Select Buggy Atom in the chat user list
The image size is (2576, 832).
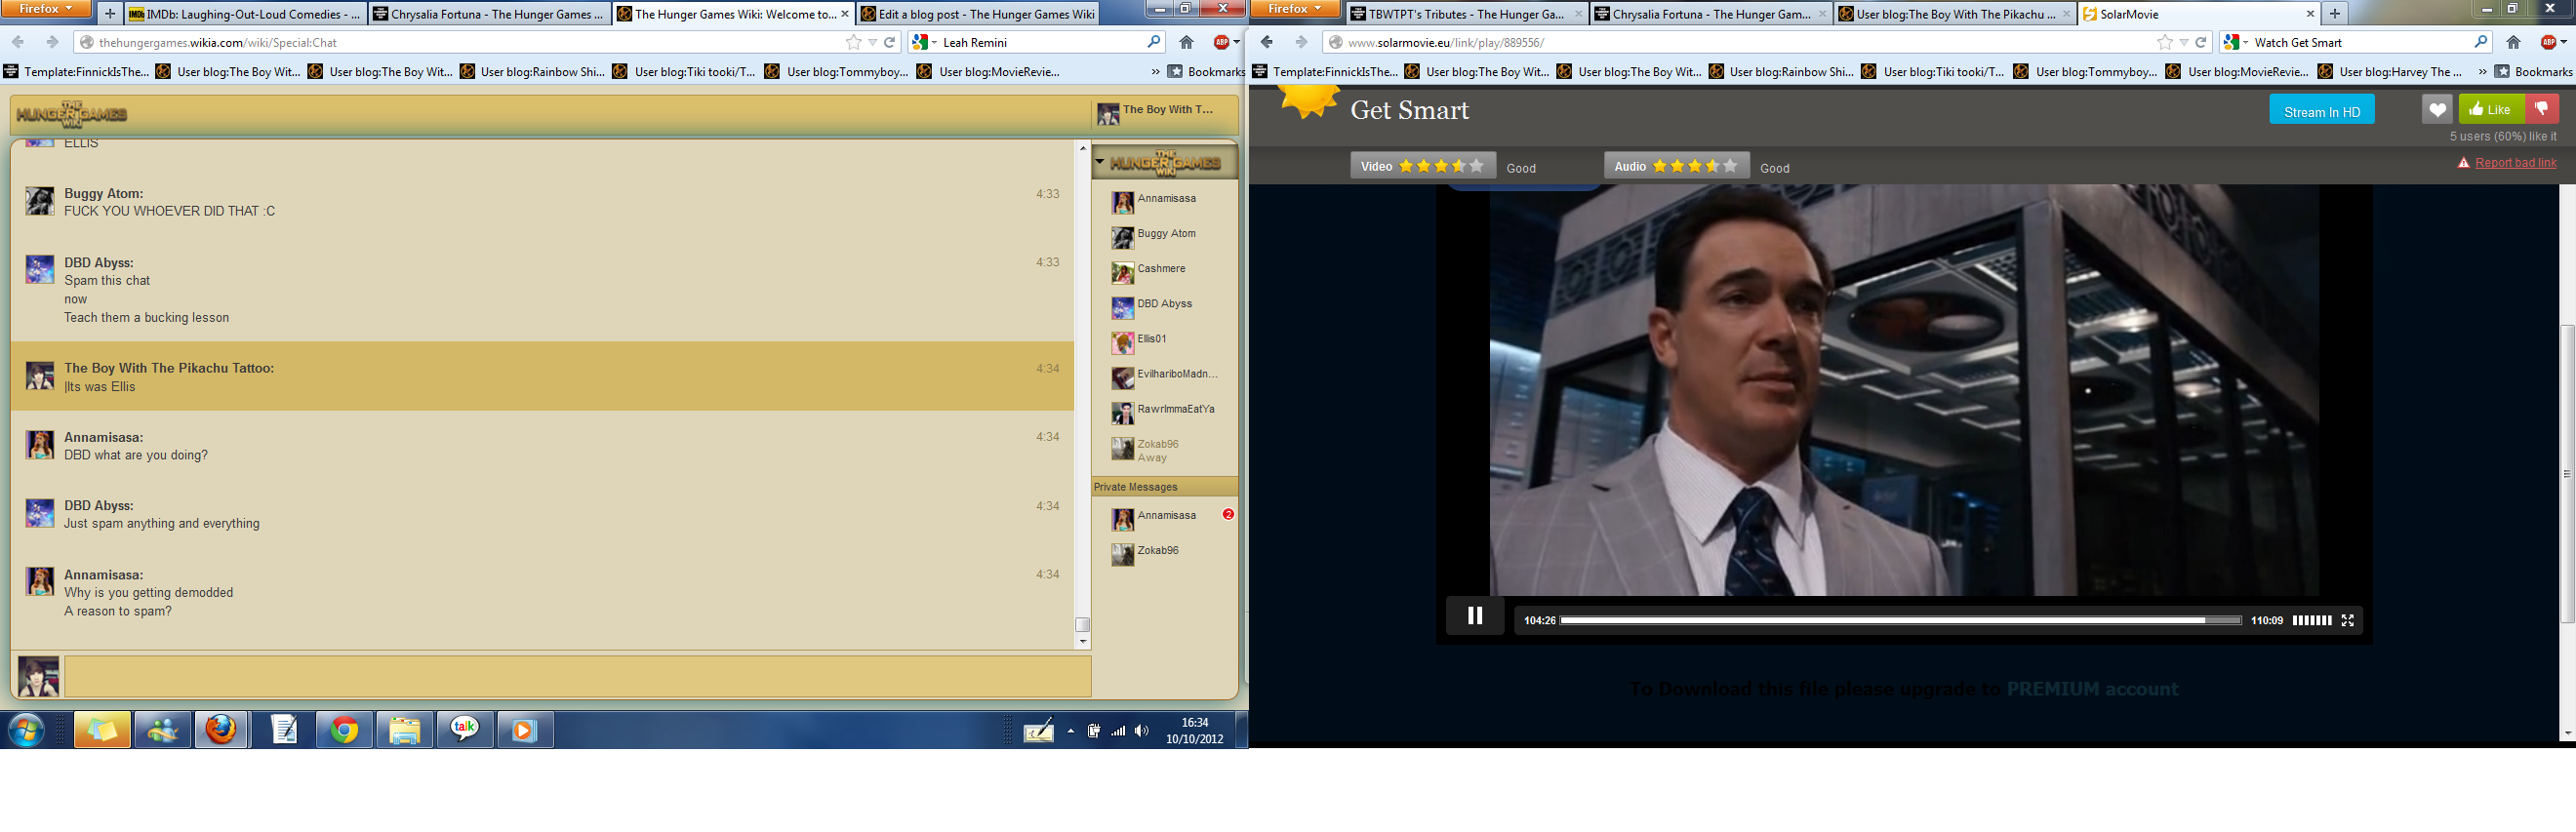click(1165, 235)
